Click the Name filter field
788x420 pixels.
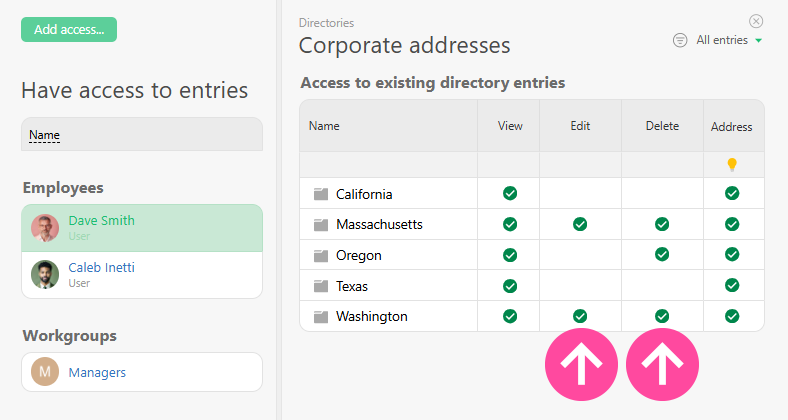pyautogui.click(x=142, y=134)
